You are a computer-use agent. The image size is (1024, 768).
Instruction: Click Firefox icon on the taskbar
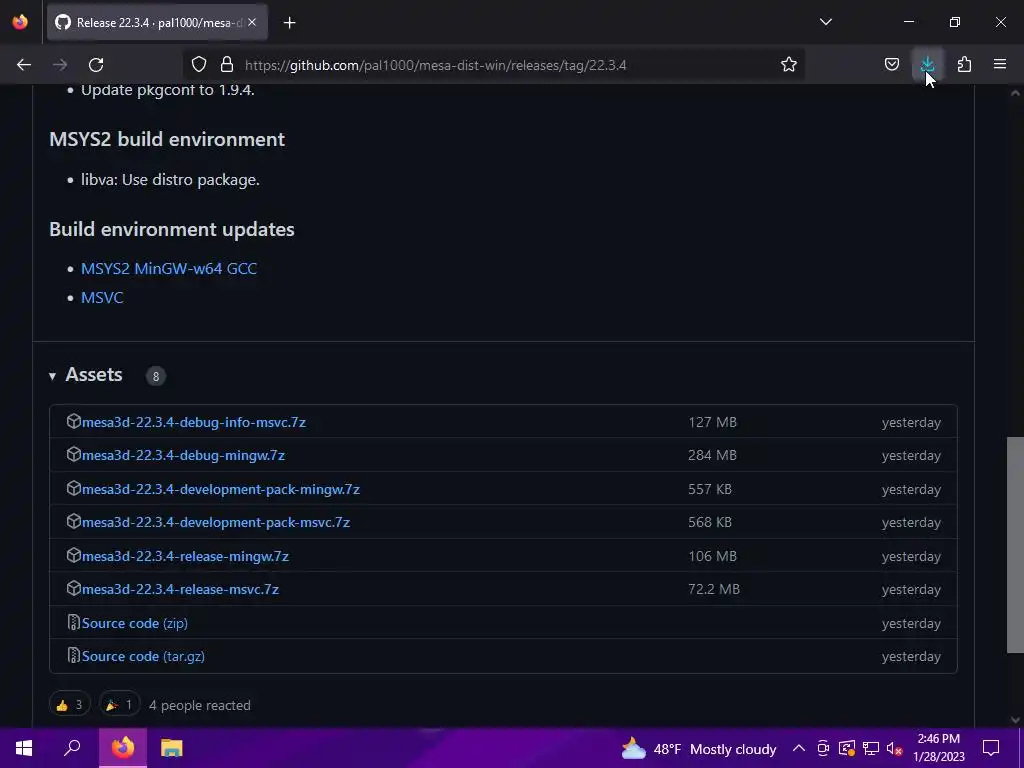coord(123,748)
